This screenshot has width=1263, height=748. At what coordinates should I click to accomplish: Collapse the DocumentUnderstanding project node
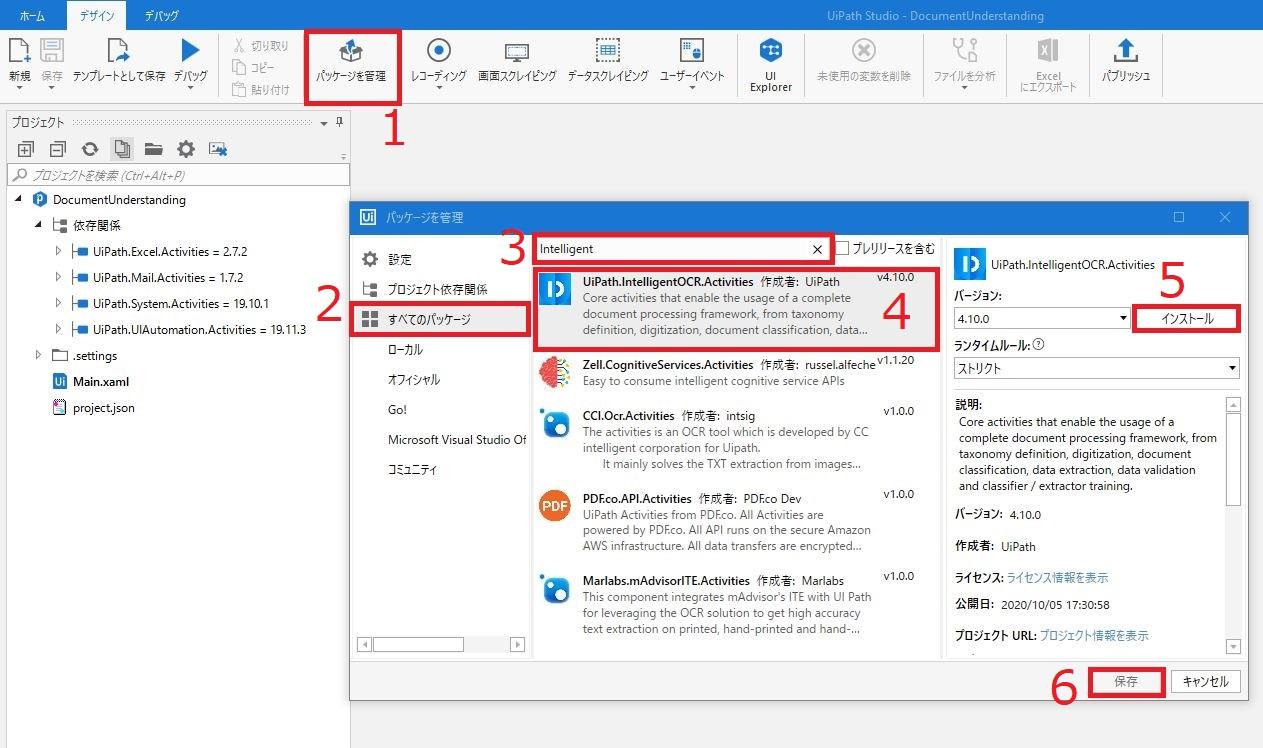pyautogui.click(x=19, y=200)
